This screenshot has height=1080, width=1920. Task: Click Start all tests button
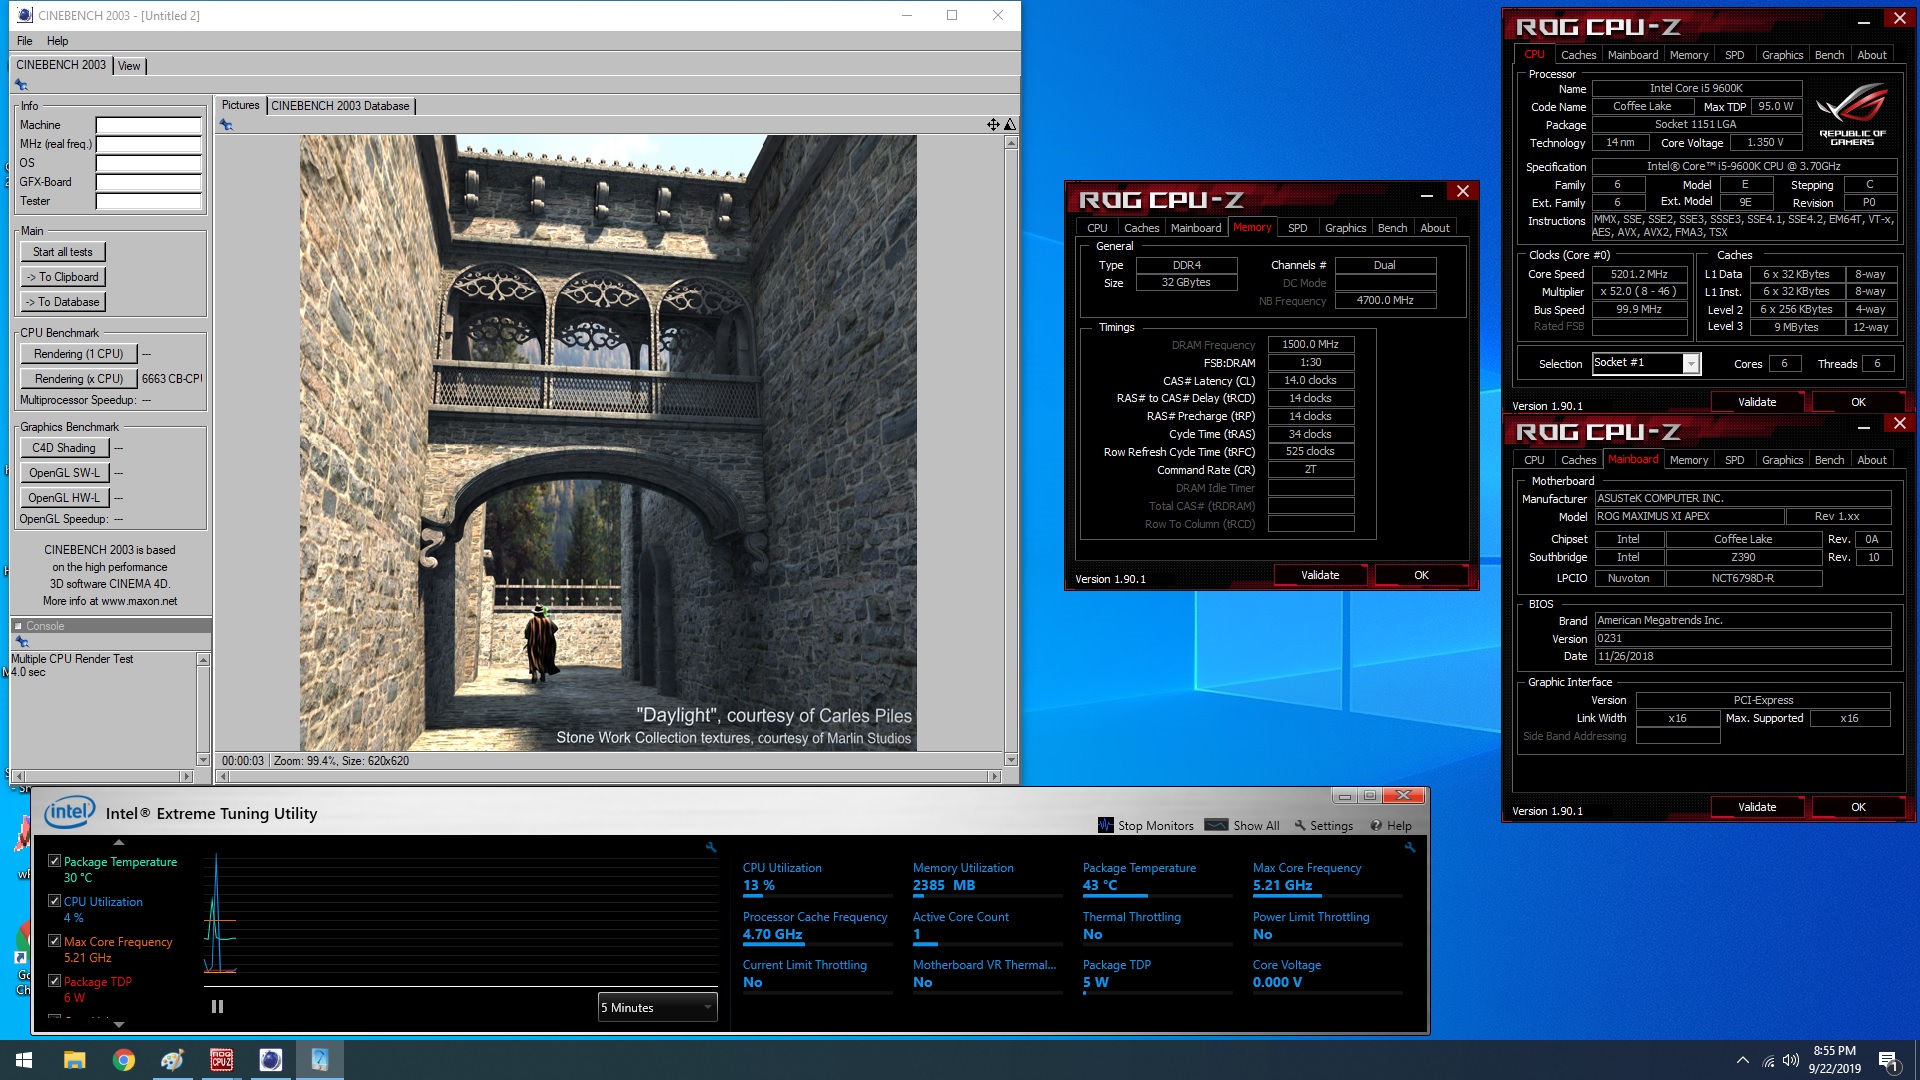[63, 252]
